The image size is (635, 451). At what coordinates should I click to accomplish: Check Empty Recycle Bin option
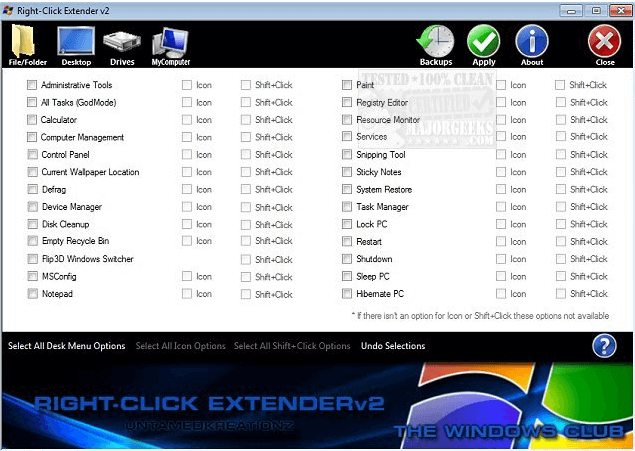pyautogui.click(x=32, y=241)
